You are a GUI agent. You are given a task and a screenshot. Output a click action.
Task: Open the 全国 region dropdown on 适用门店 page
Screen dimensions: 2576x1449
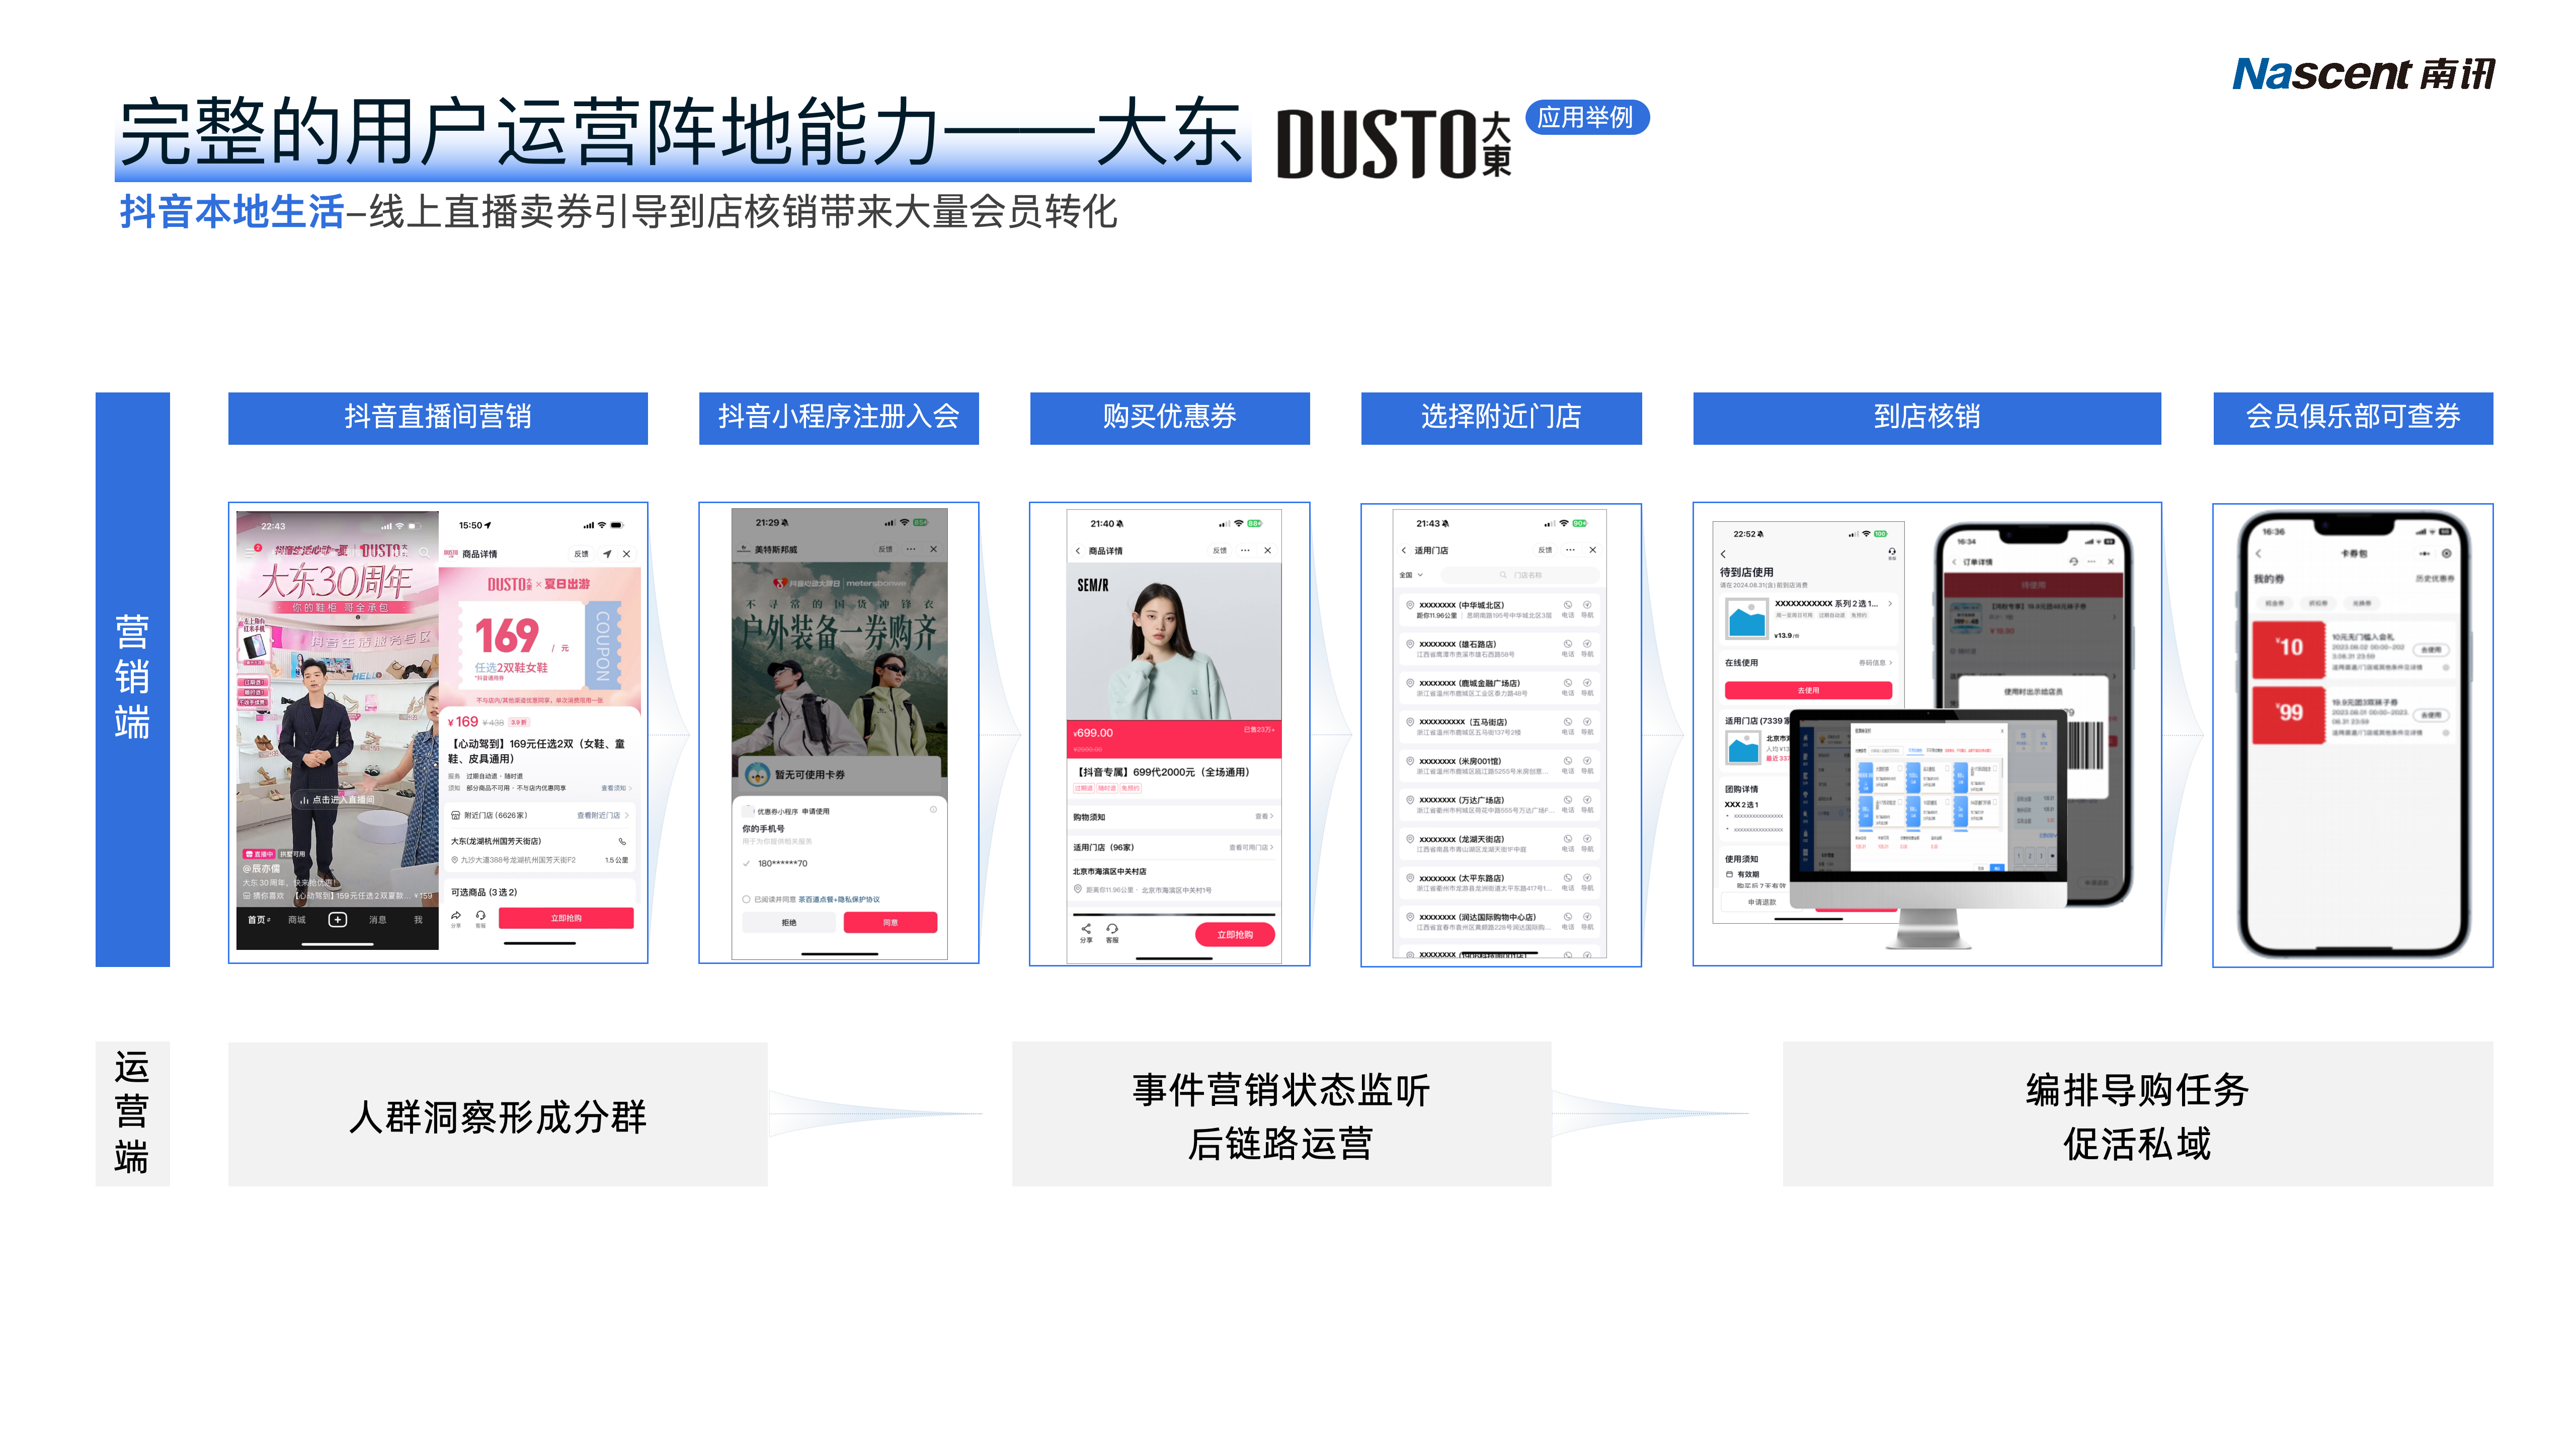(x=1410, y=575)
